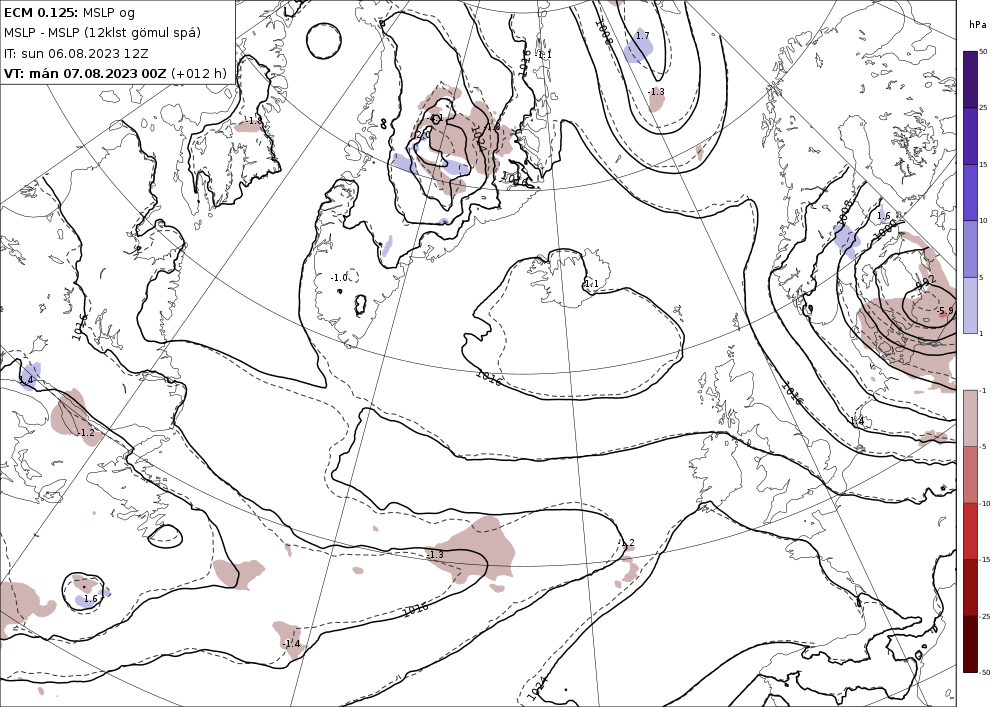
Task: Click the '-5.9' value in the eastern low
Action: (945, 311)
